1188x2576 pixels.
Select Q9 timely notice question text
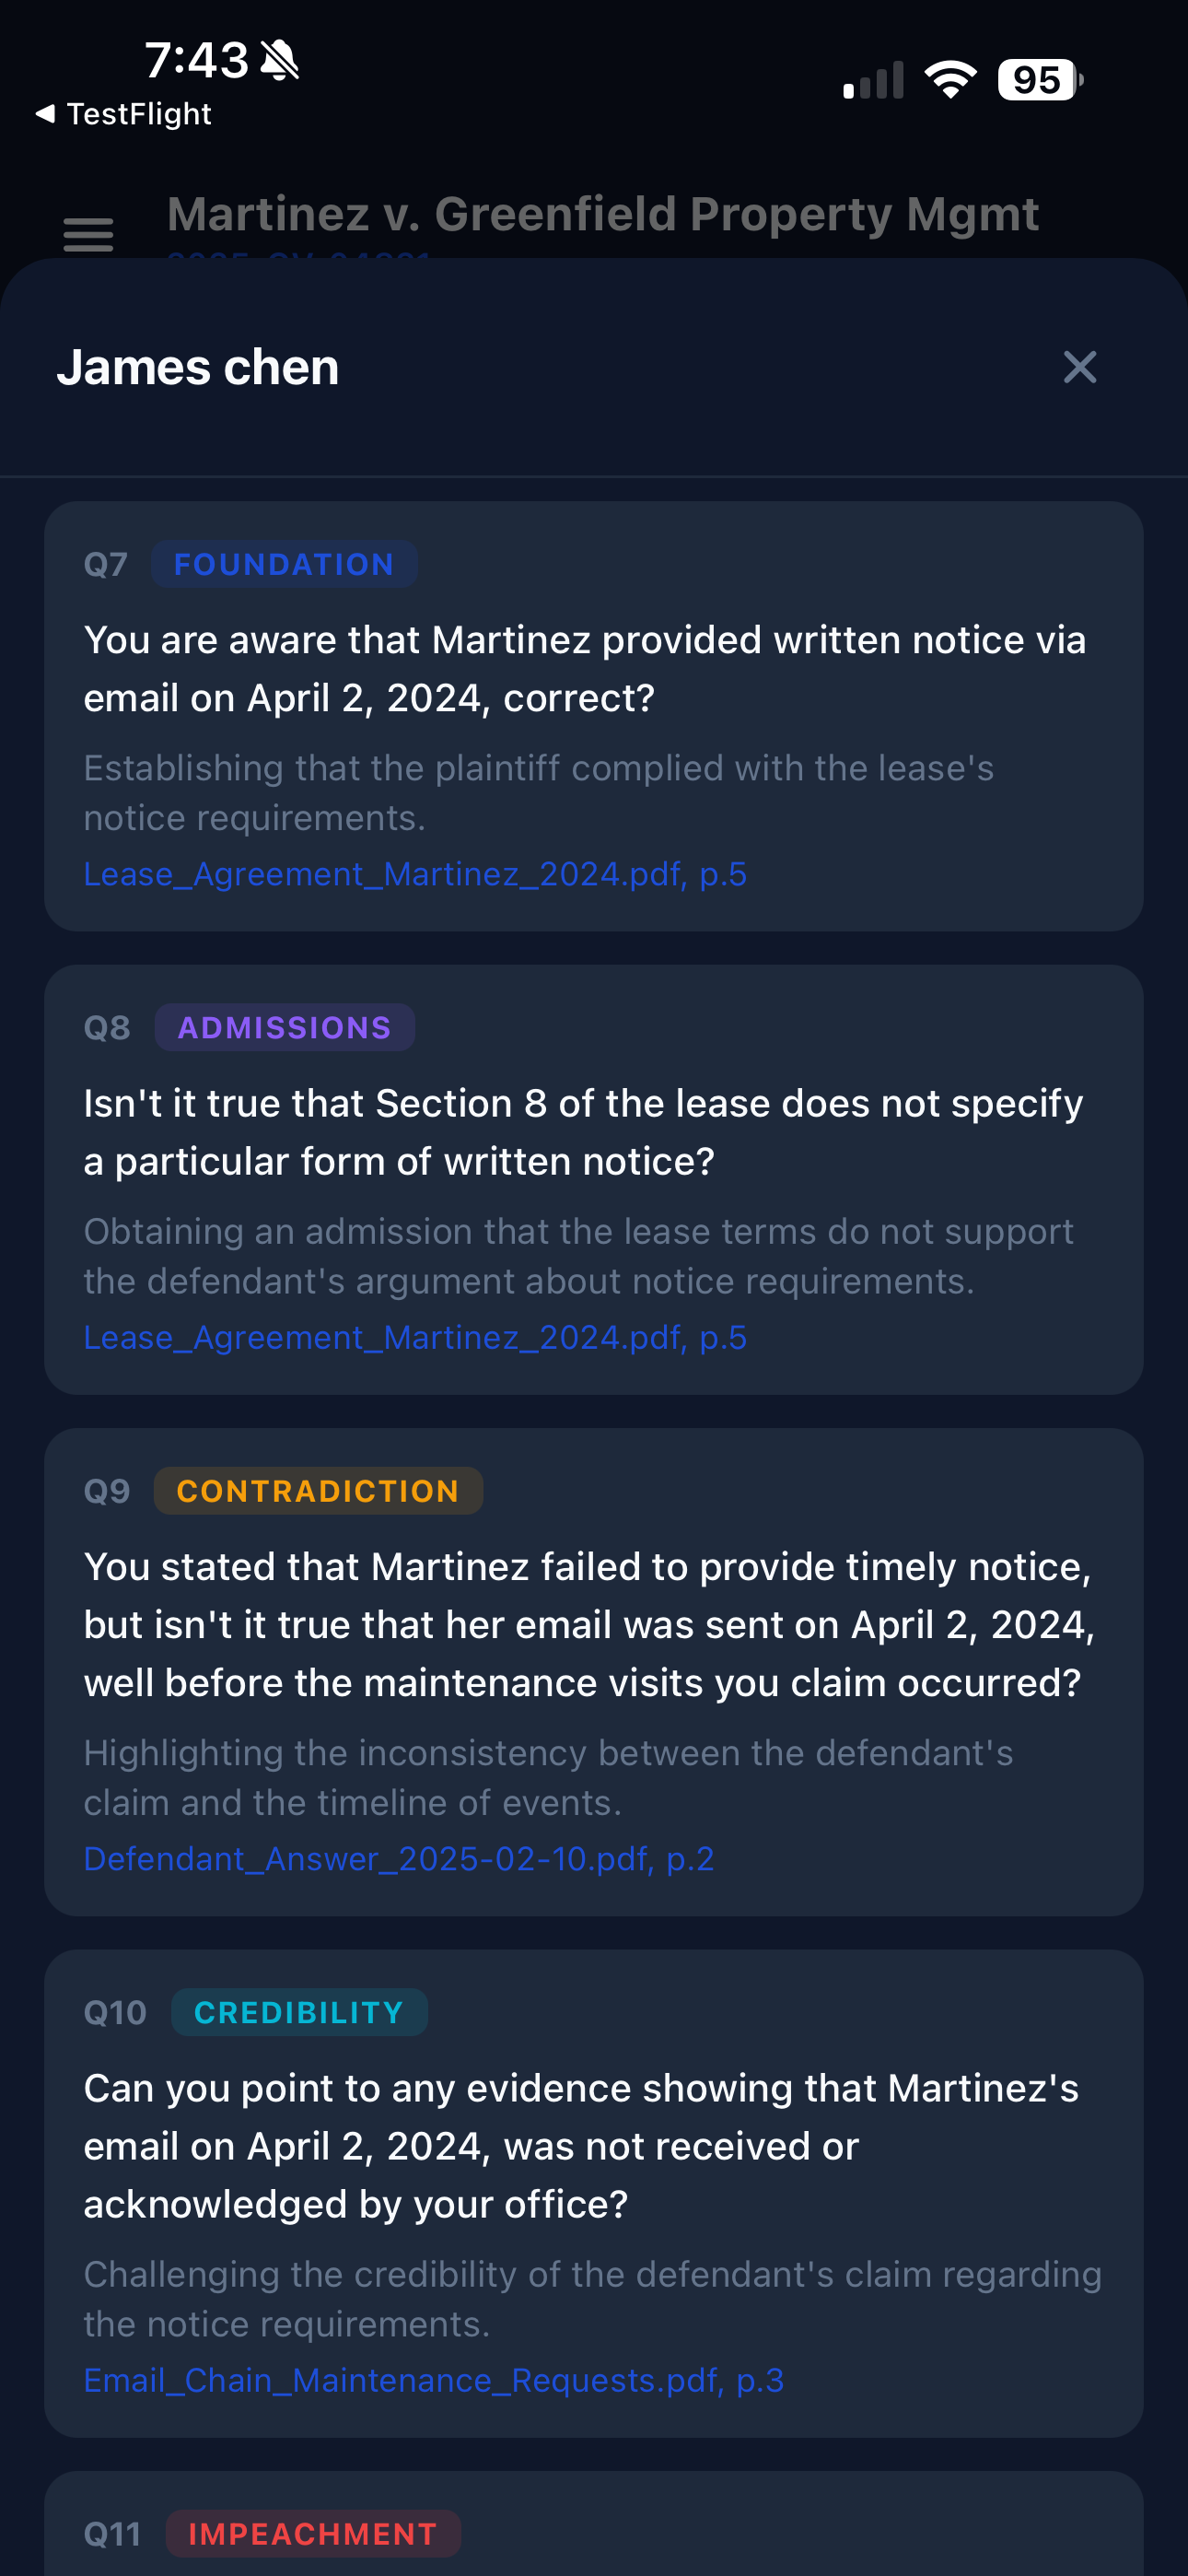coord(588,1624)
